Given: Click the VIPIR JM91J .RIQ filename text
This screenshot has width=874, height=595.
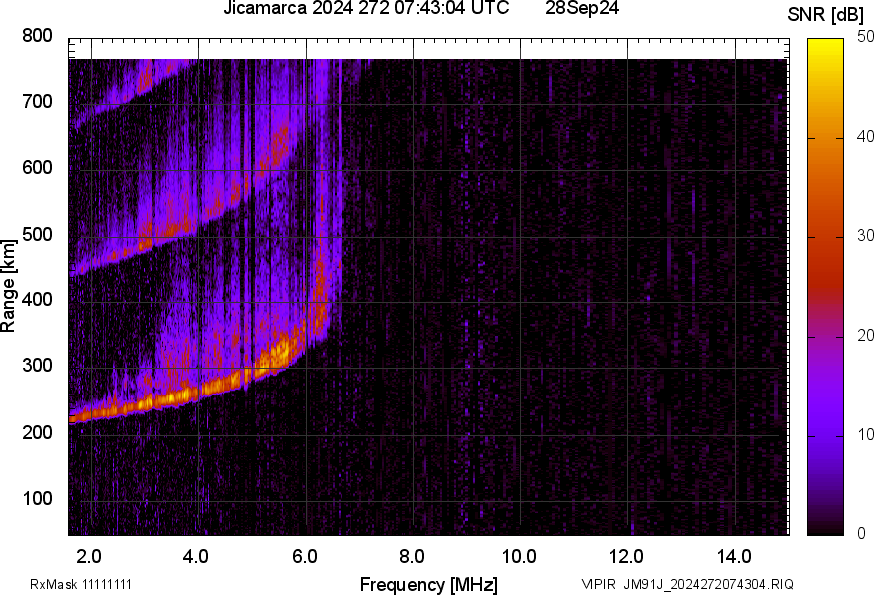Looking at the screenshot, I should coord(688,584).
